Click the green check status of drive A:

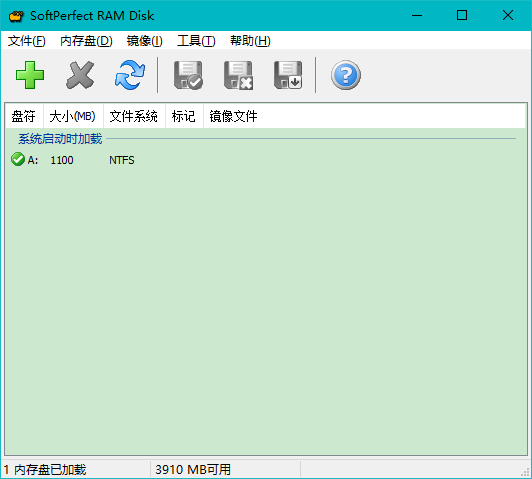tap(18, 159)
